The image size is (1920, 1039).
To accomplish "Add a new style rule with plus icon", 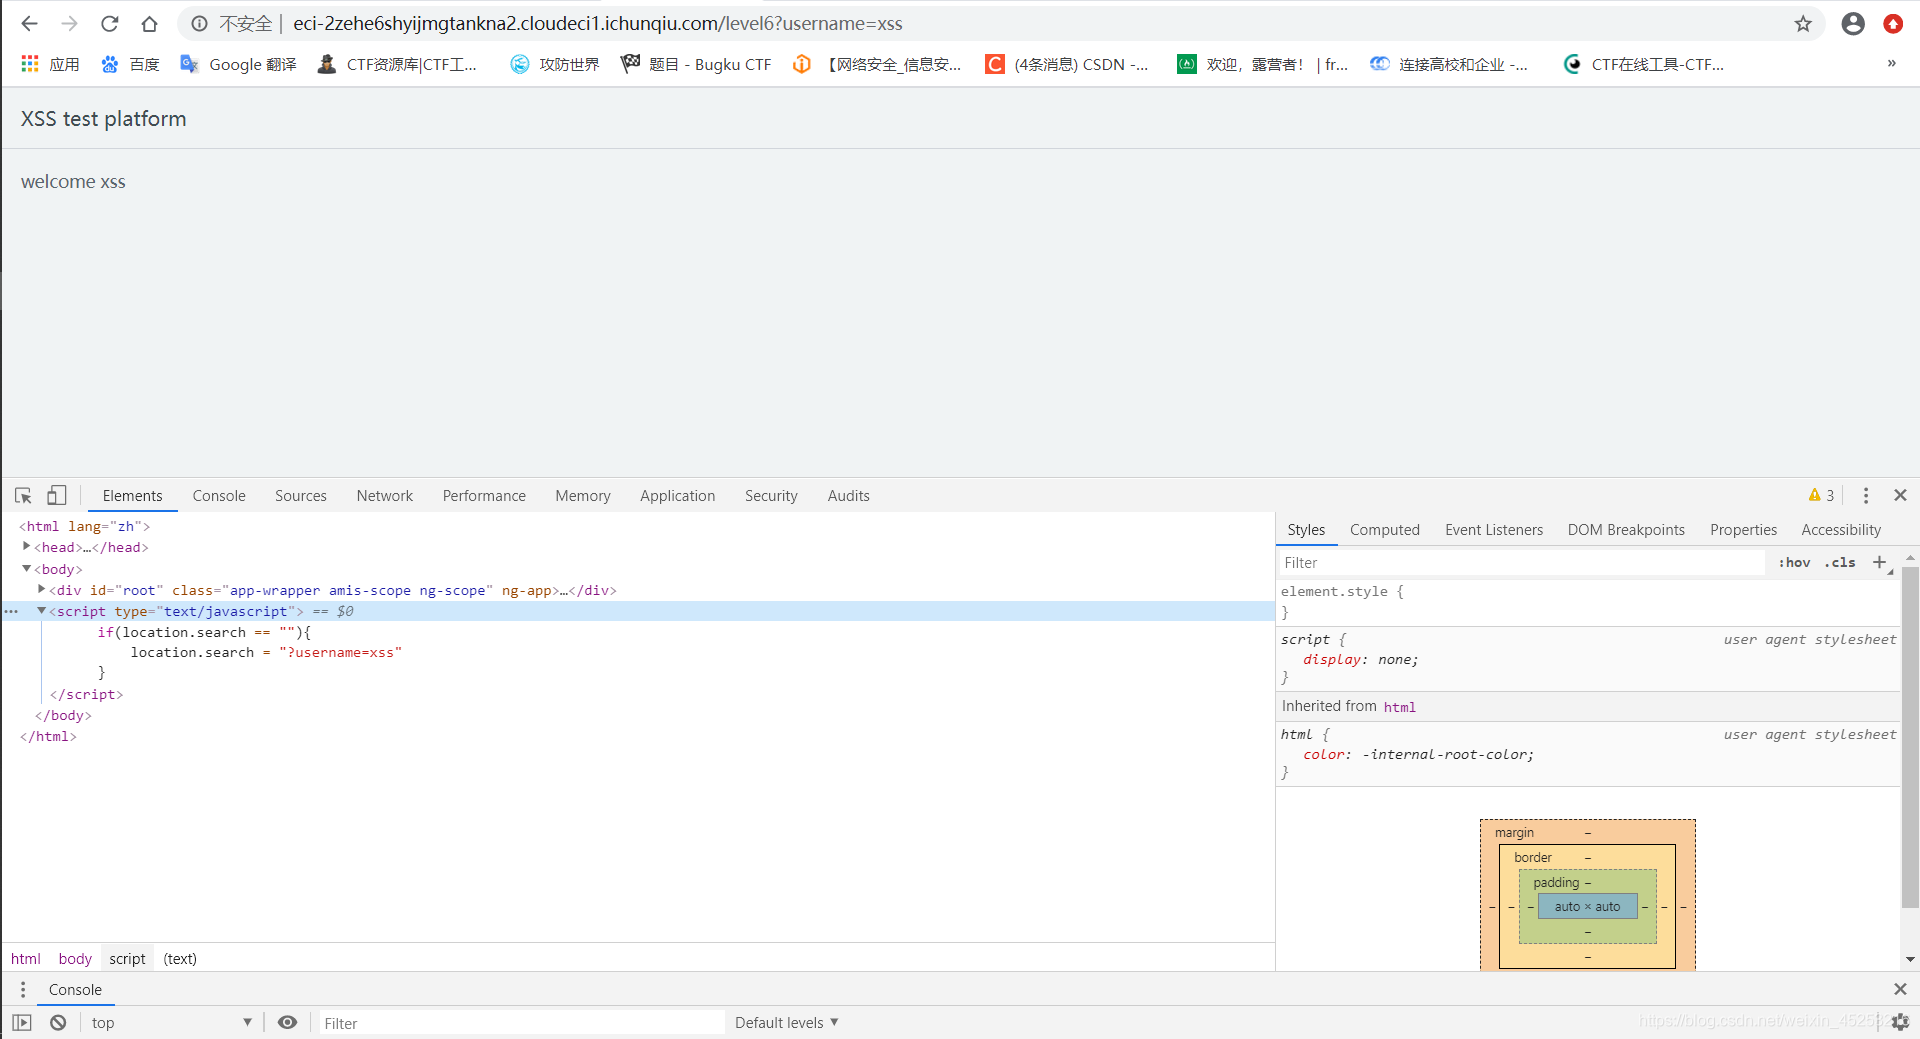I will coord(1880,562).
